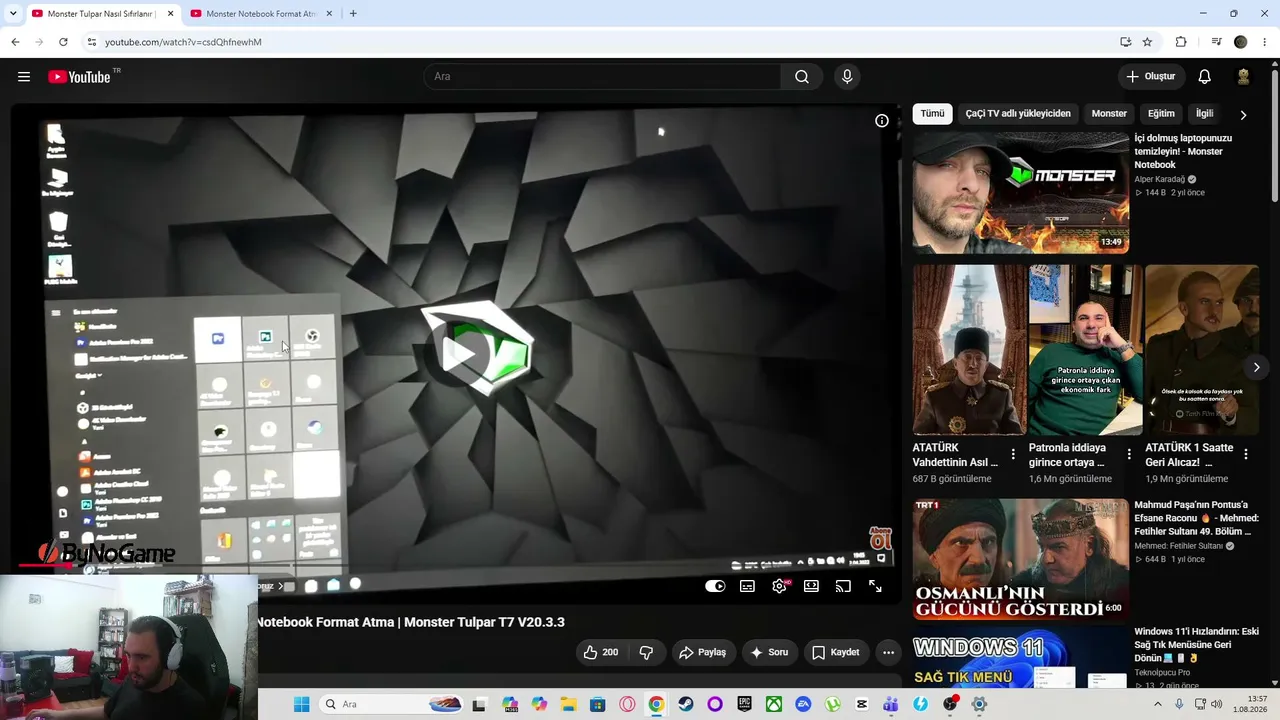Start voice search with the microphone
Image resolution: width=1280 pixels, height=720 pixels.
point(847,77)
